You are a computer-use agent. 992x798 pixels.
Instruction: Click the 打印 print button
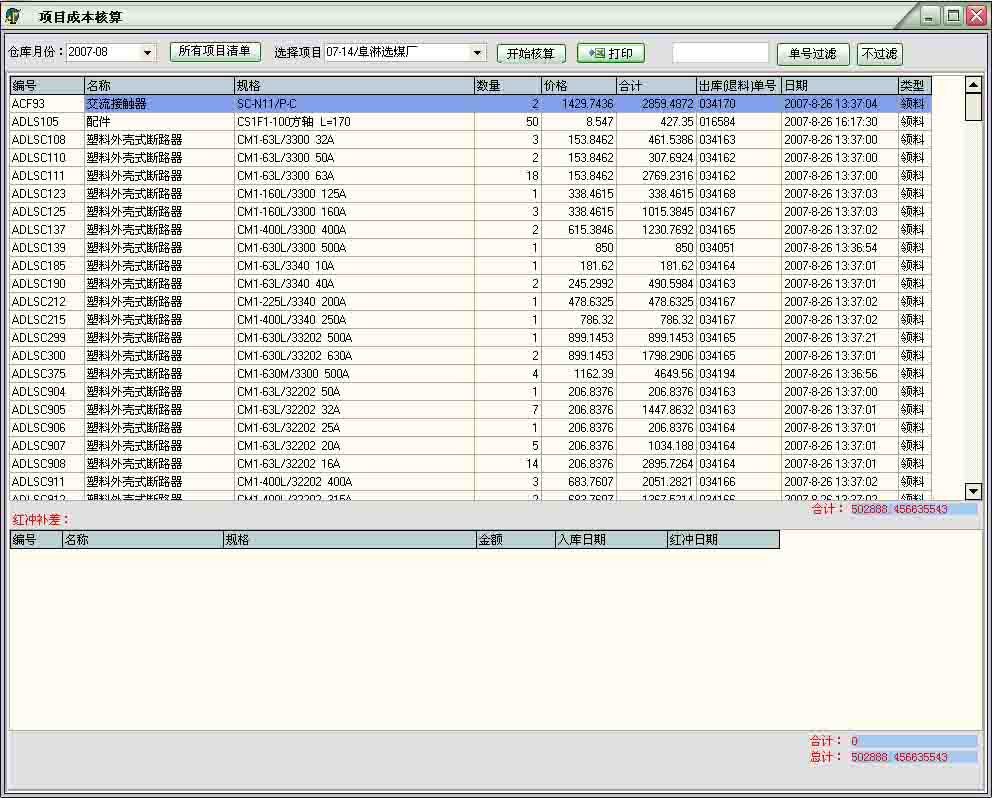(611, 53)
